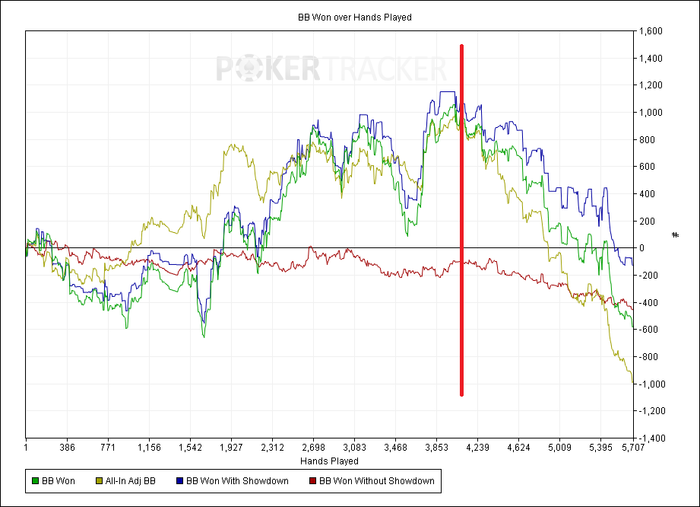Click the 0 value on the y-axis

click(642, 248)
